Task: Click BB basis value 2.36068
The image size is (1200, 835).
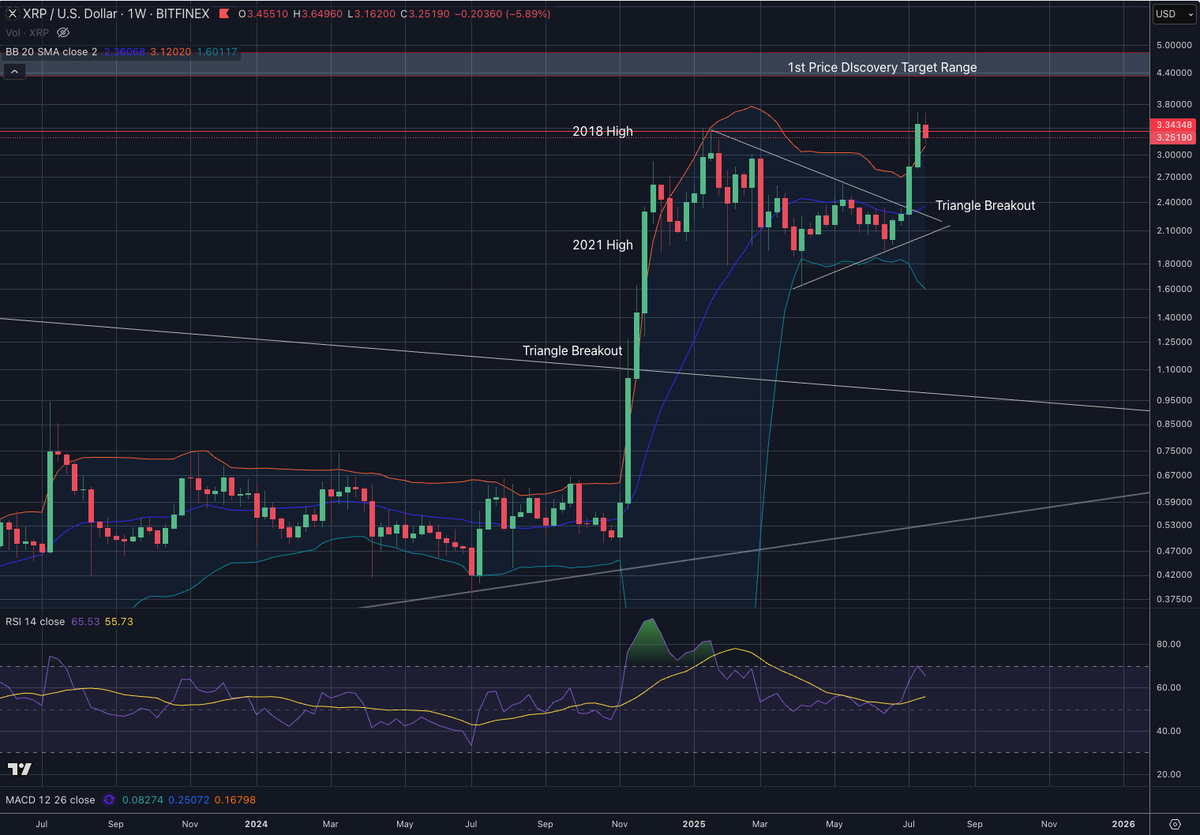Action: [125, 50]
